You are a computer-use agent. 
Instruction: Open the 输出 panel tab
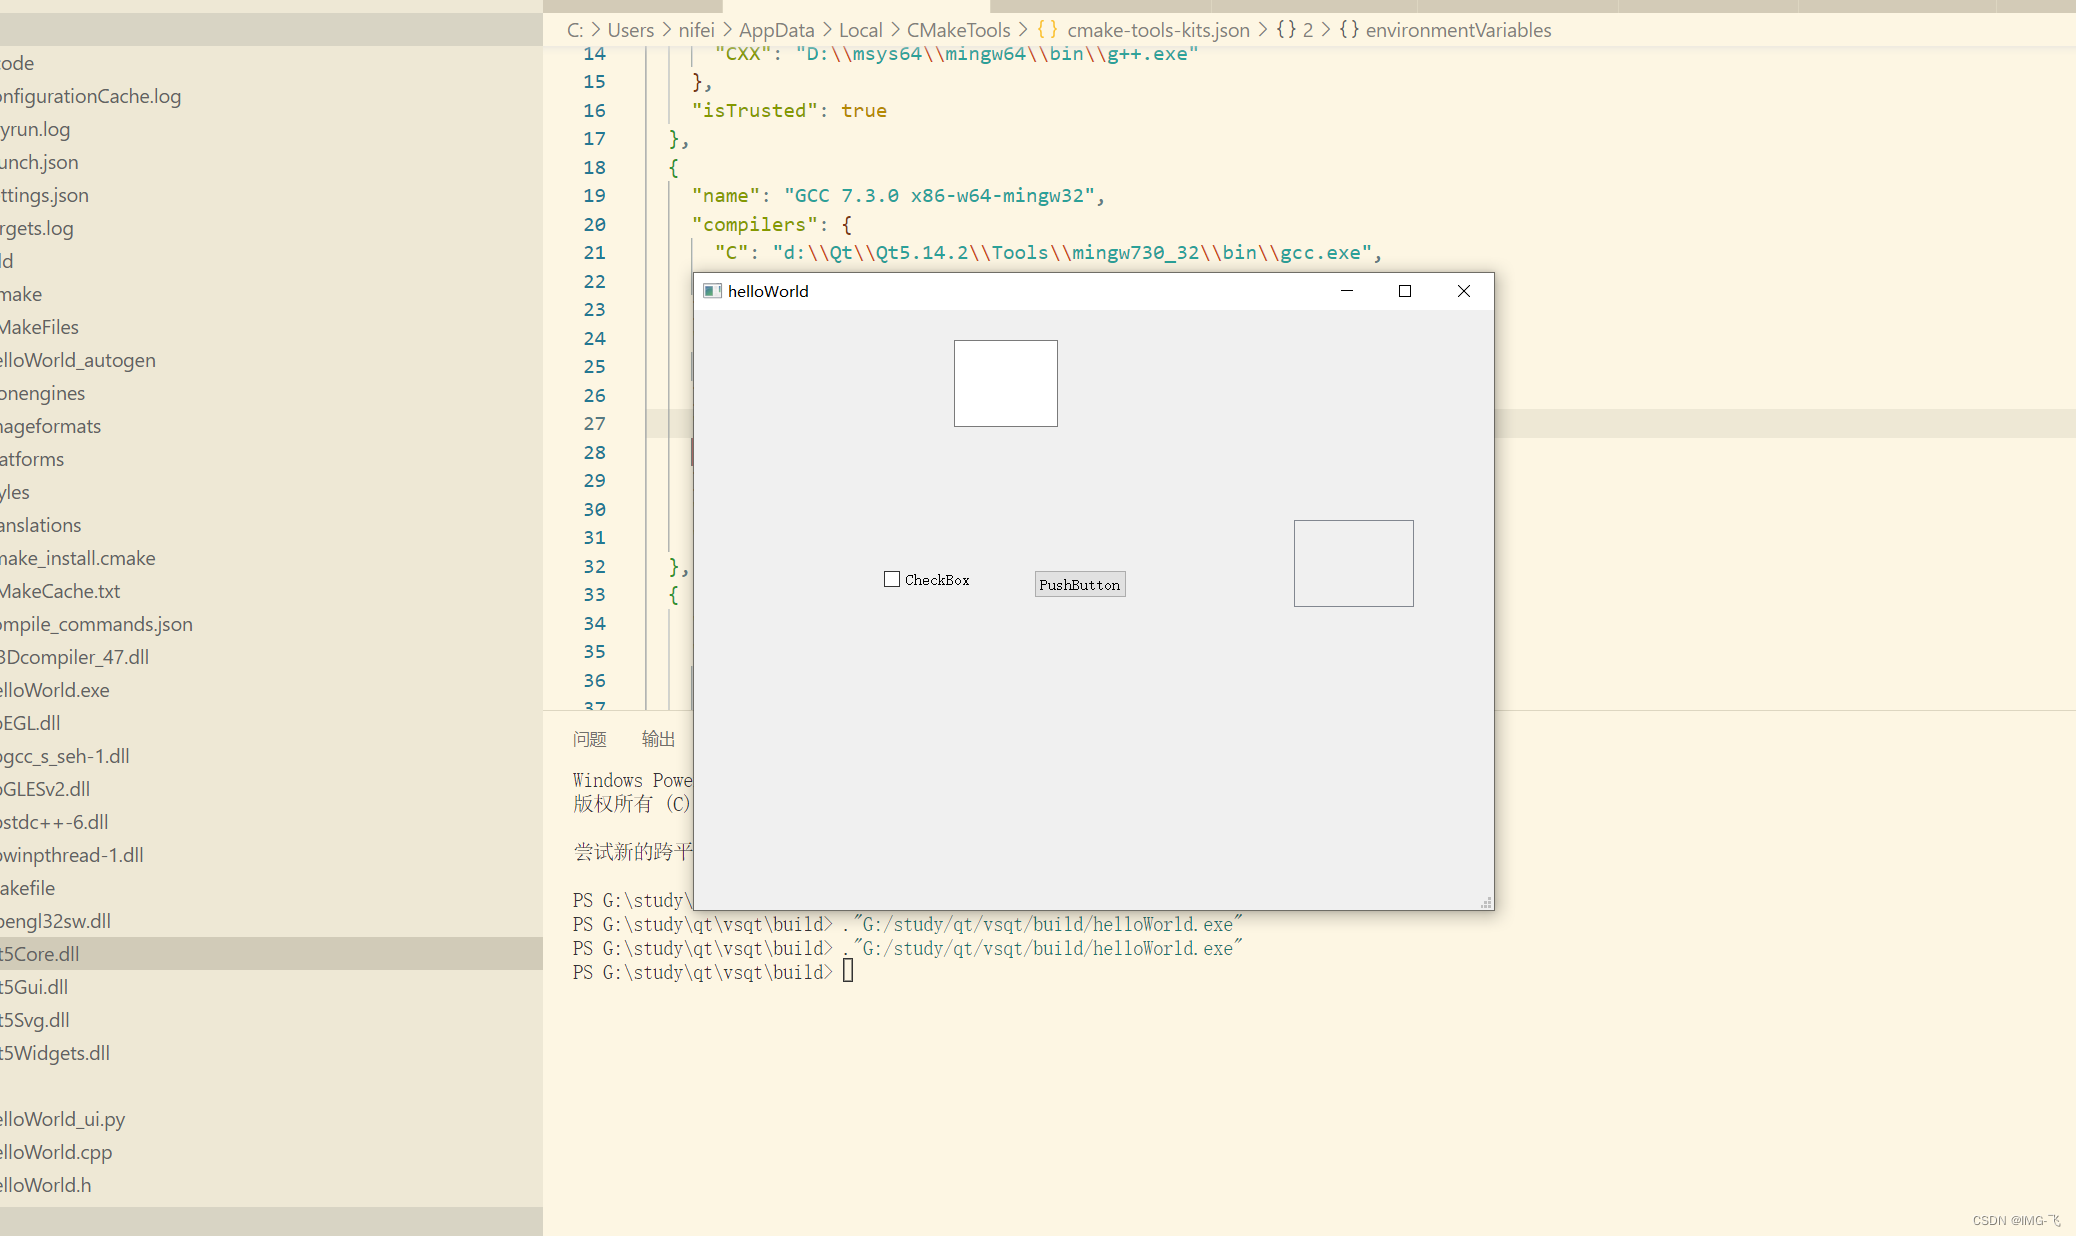click(x=658, y=739)
